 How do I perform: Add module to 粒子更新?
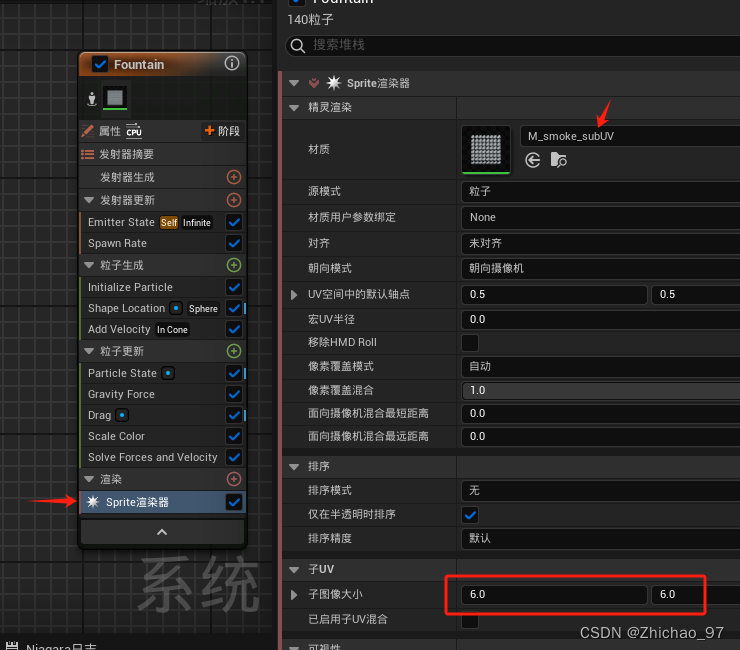pos(234,351)
